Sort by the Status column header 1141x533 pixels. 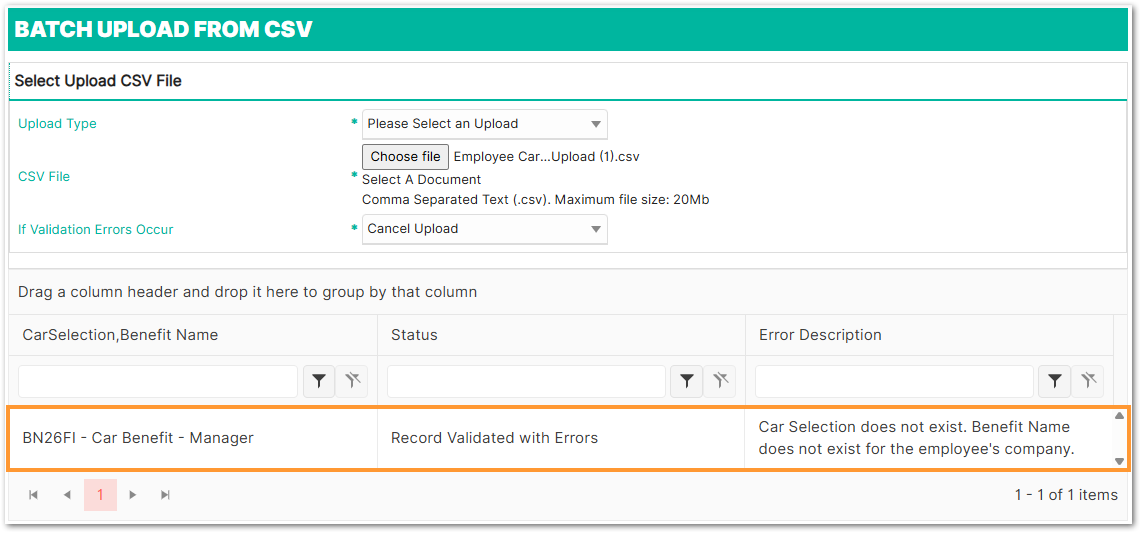click(x=414, y=335)
